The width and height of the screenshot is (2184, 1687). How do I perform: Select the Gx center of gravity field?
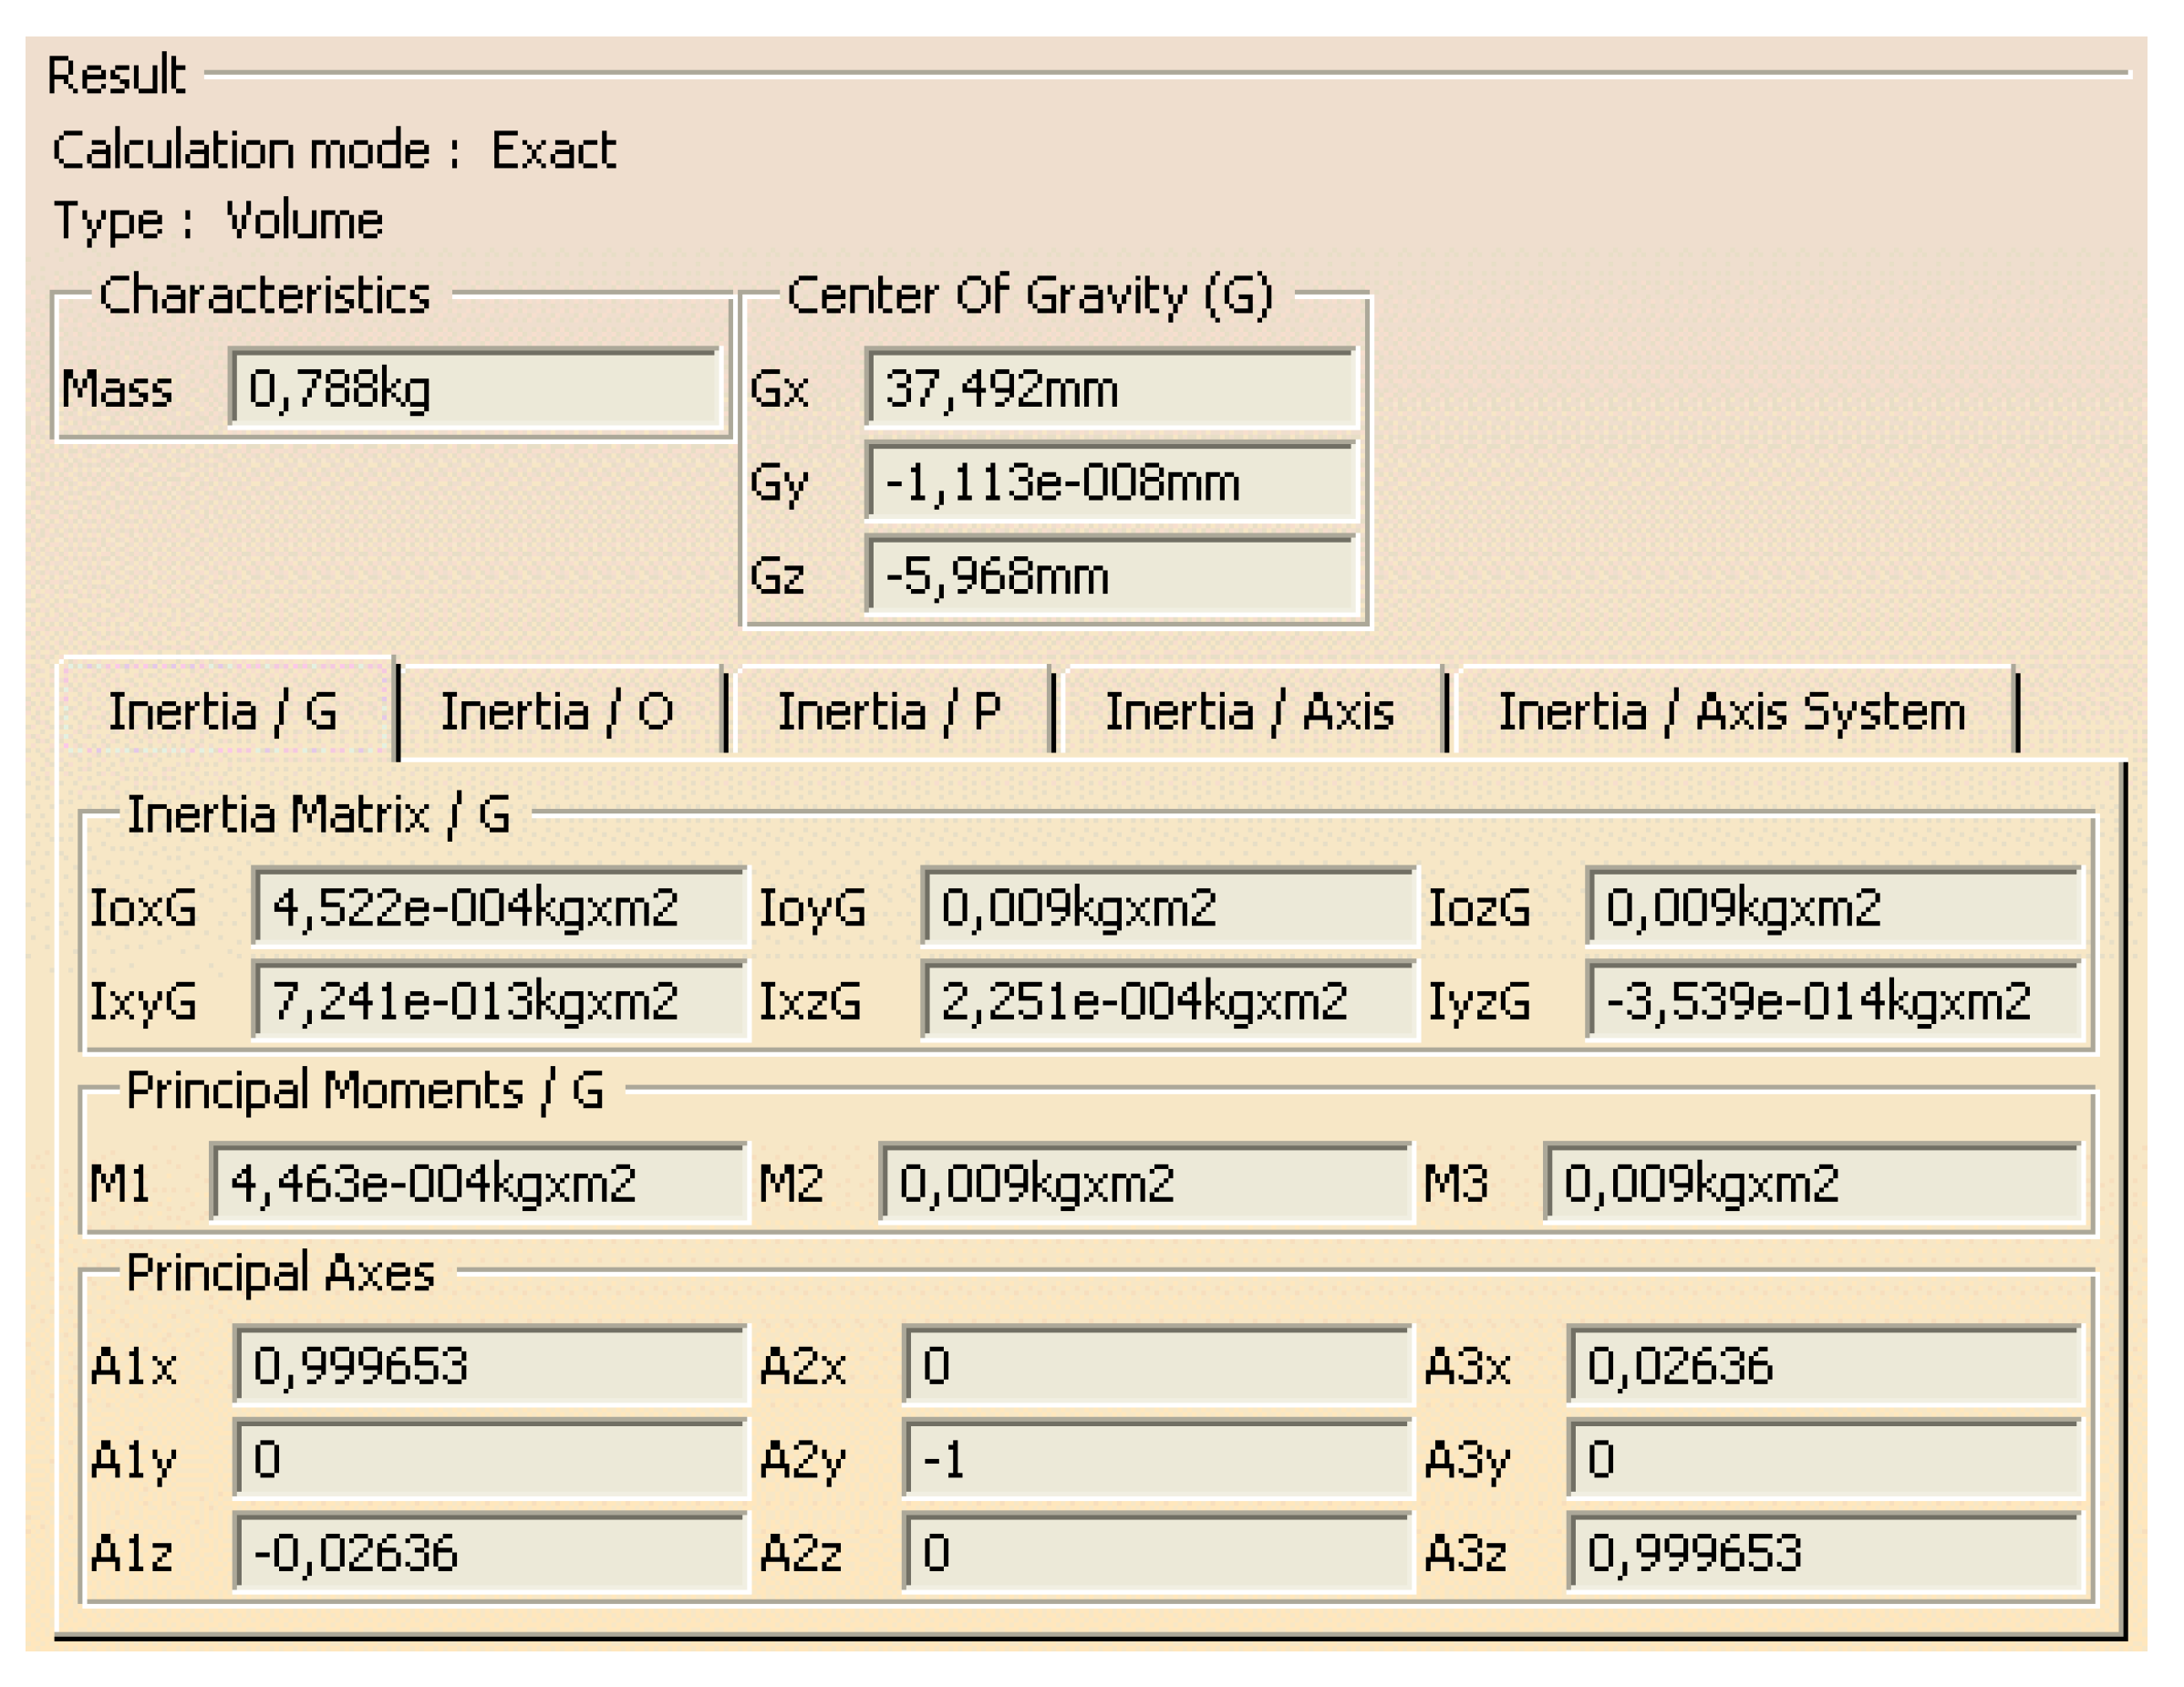[1110, 388]
